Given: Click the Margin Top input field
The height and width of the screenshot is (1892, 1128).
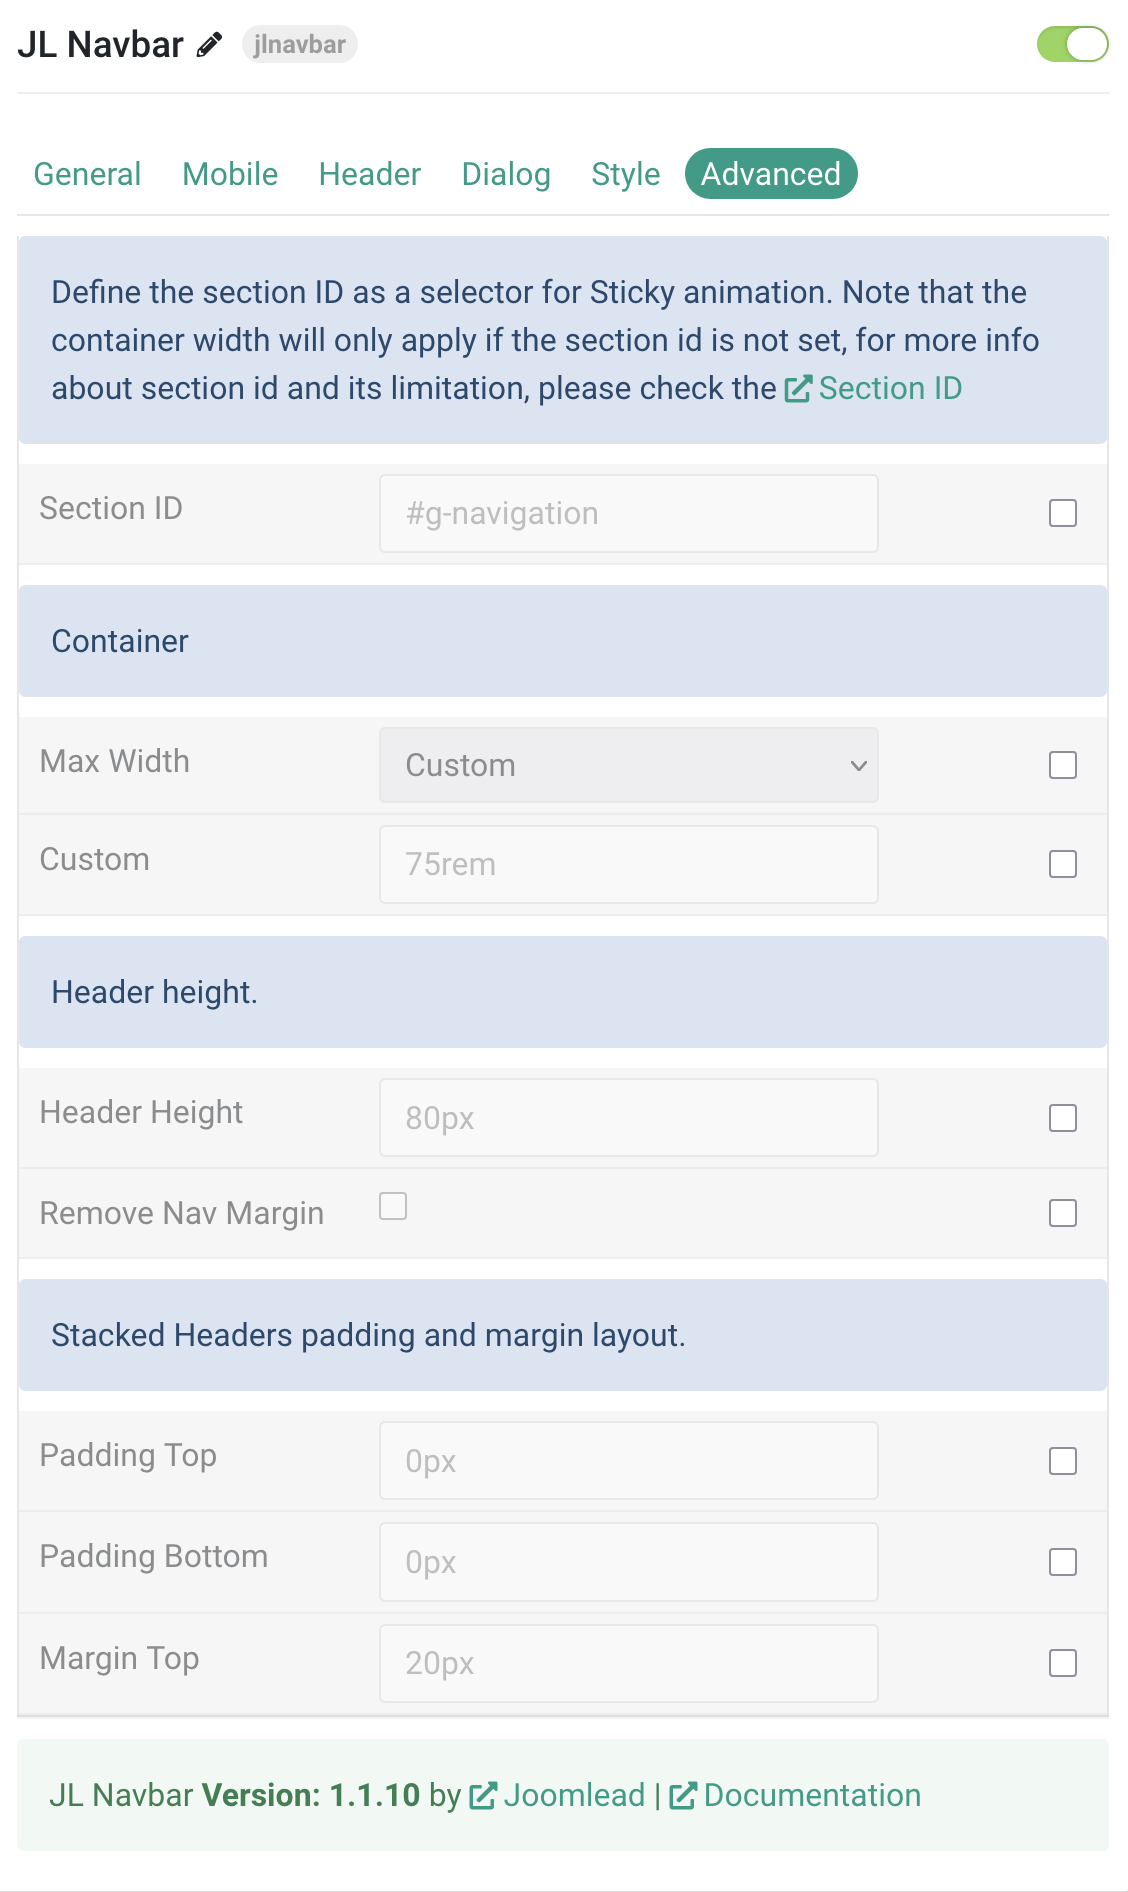Looking at the screenshot, I should tap(629, 1663).
